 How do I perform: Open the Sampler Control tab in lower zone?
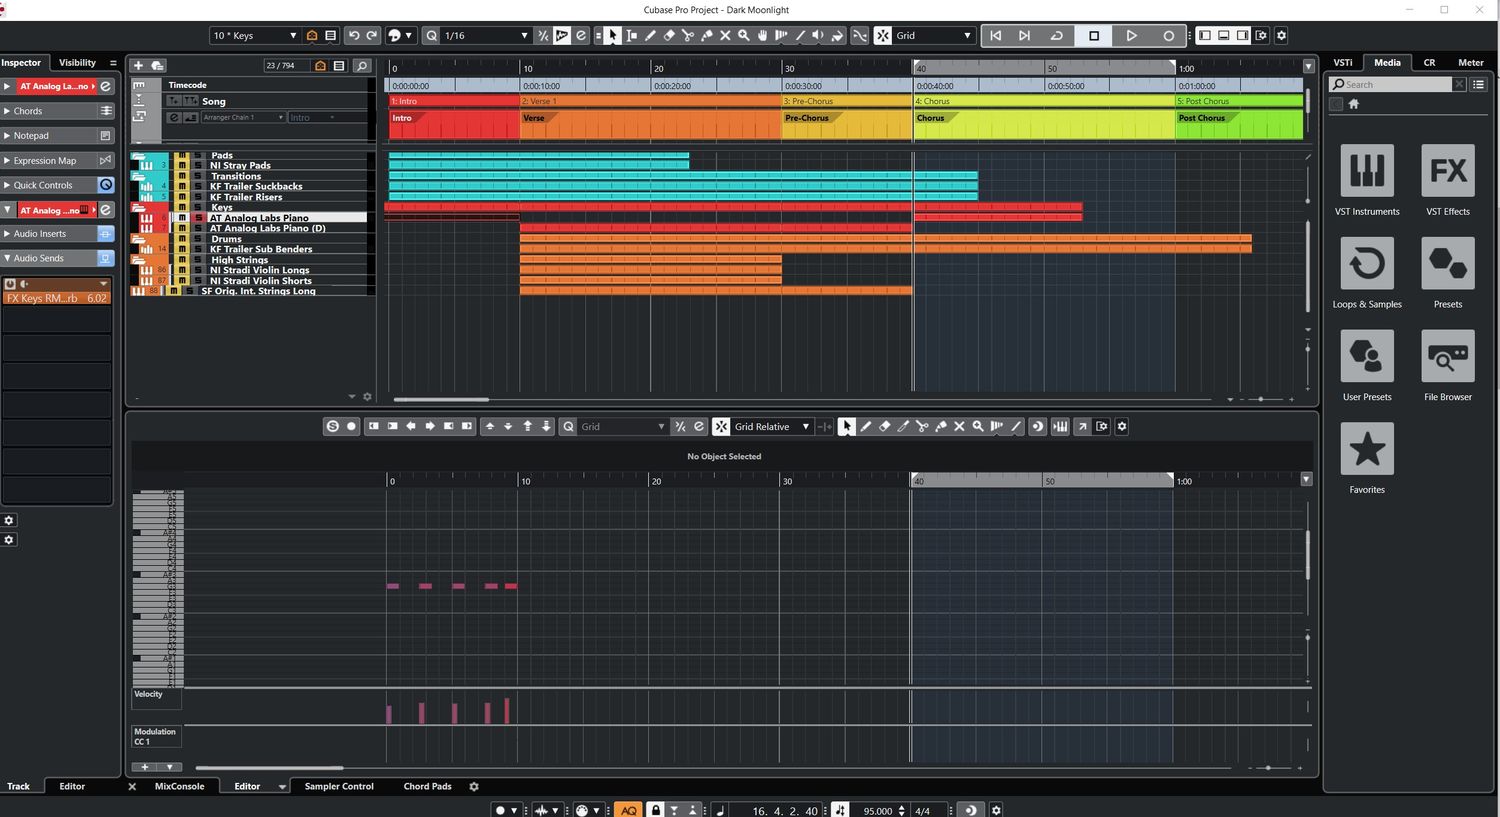[339, 786]
